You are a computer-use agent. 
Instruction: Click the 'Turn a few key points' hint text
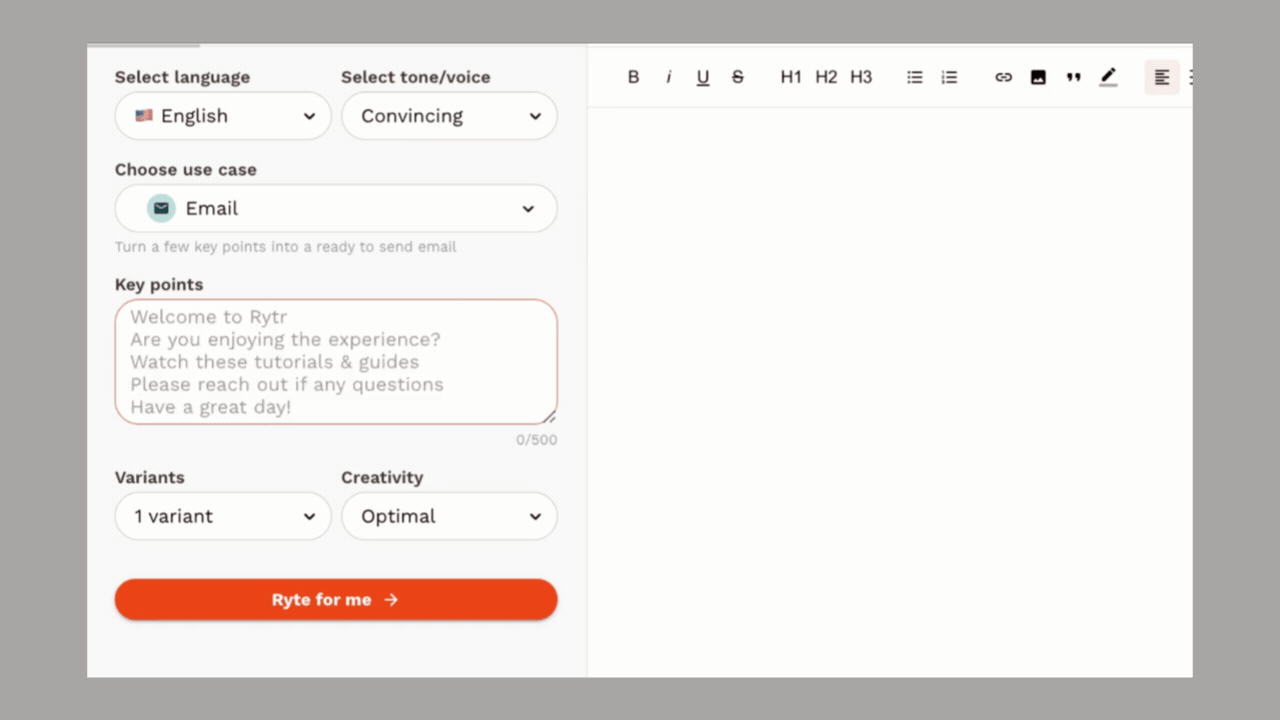pyautogui.click(x=285, y=247)
